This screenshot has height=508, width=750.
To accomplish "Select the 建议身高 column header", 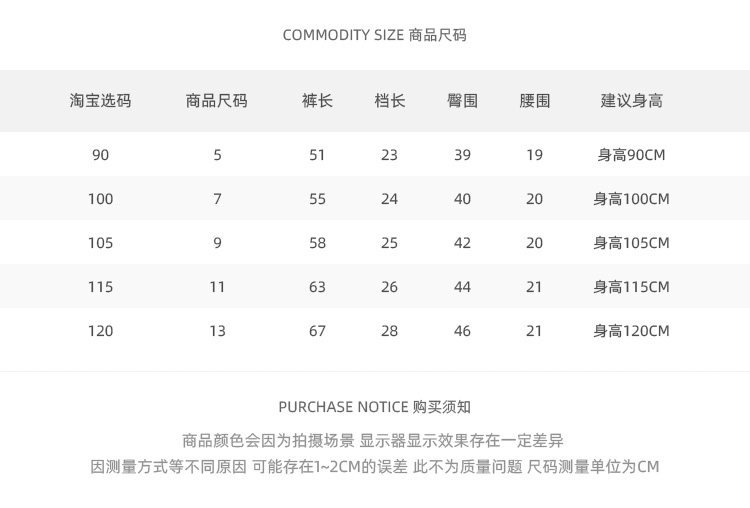I will pos(631,101).
